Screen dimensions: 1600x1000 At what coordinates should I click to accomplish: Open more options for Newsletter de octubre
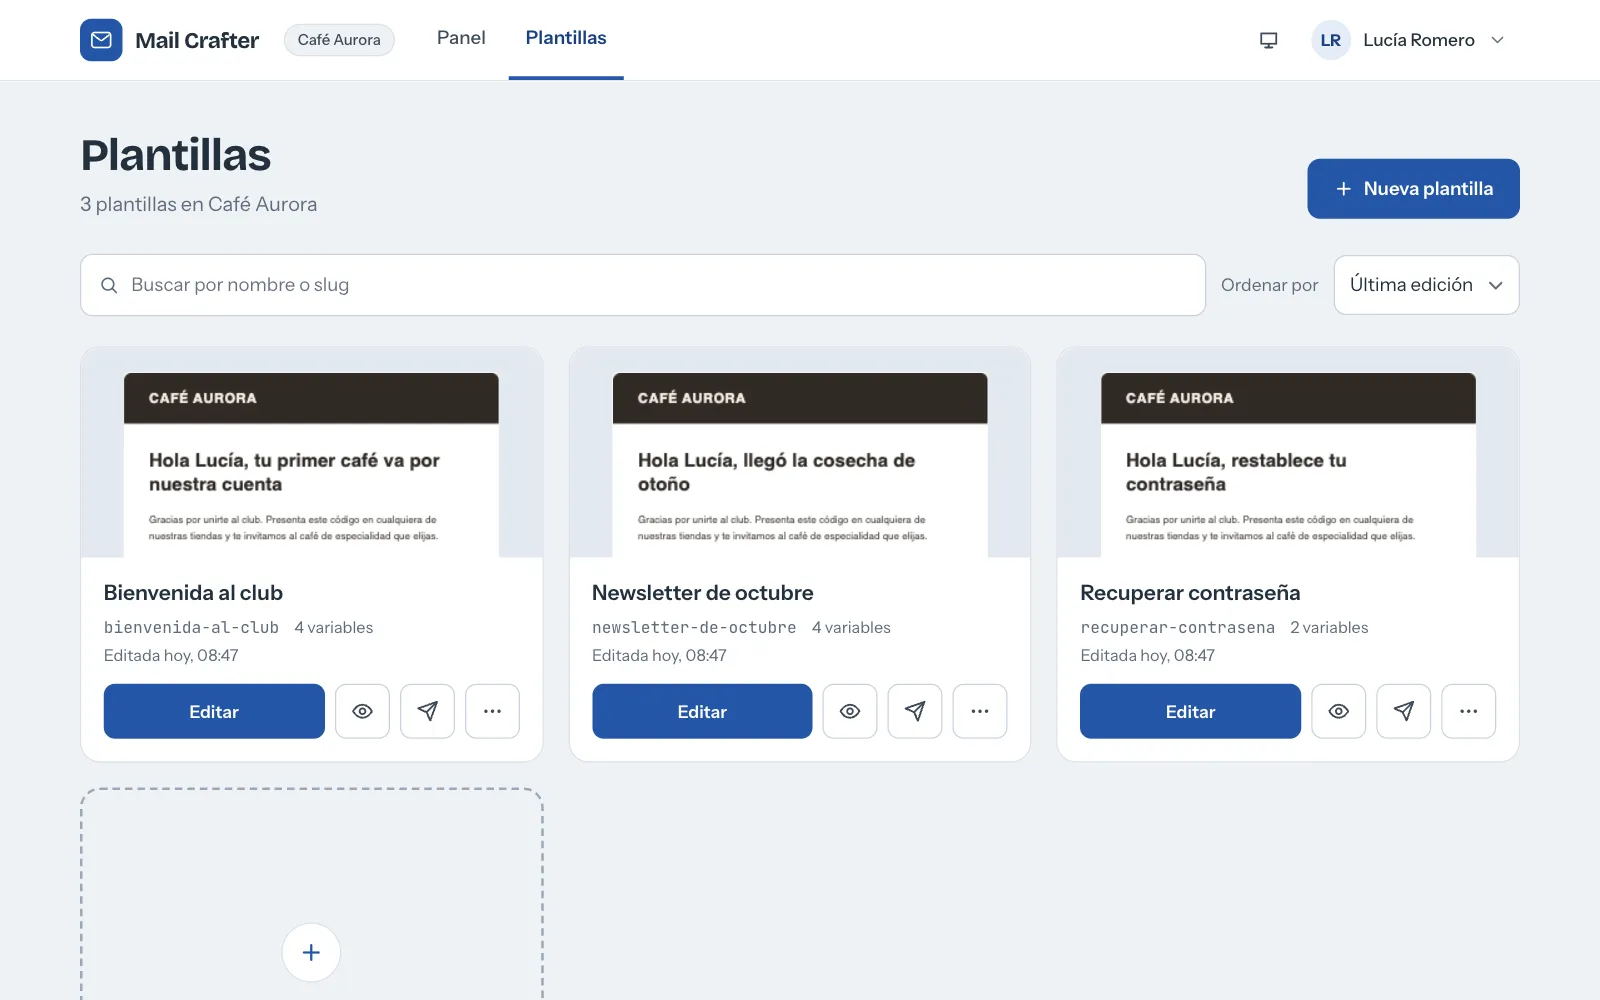click(x=980, y=711)
